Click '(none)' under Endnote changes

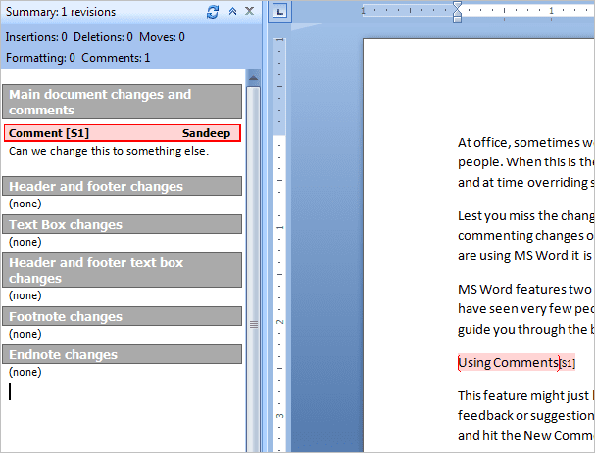point(25,372)
